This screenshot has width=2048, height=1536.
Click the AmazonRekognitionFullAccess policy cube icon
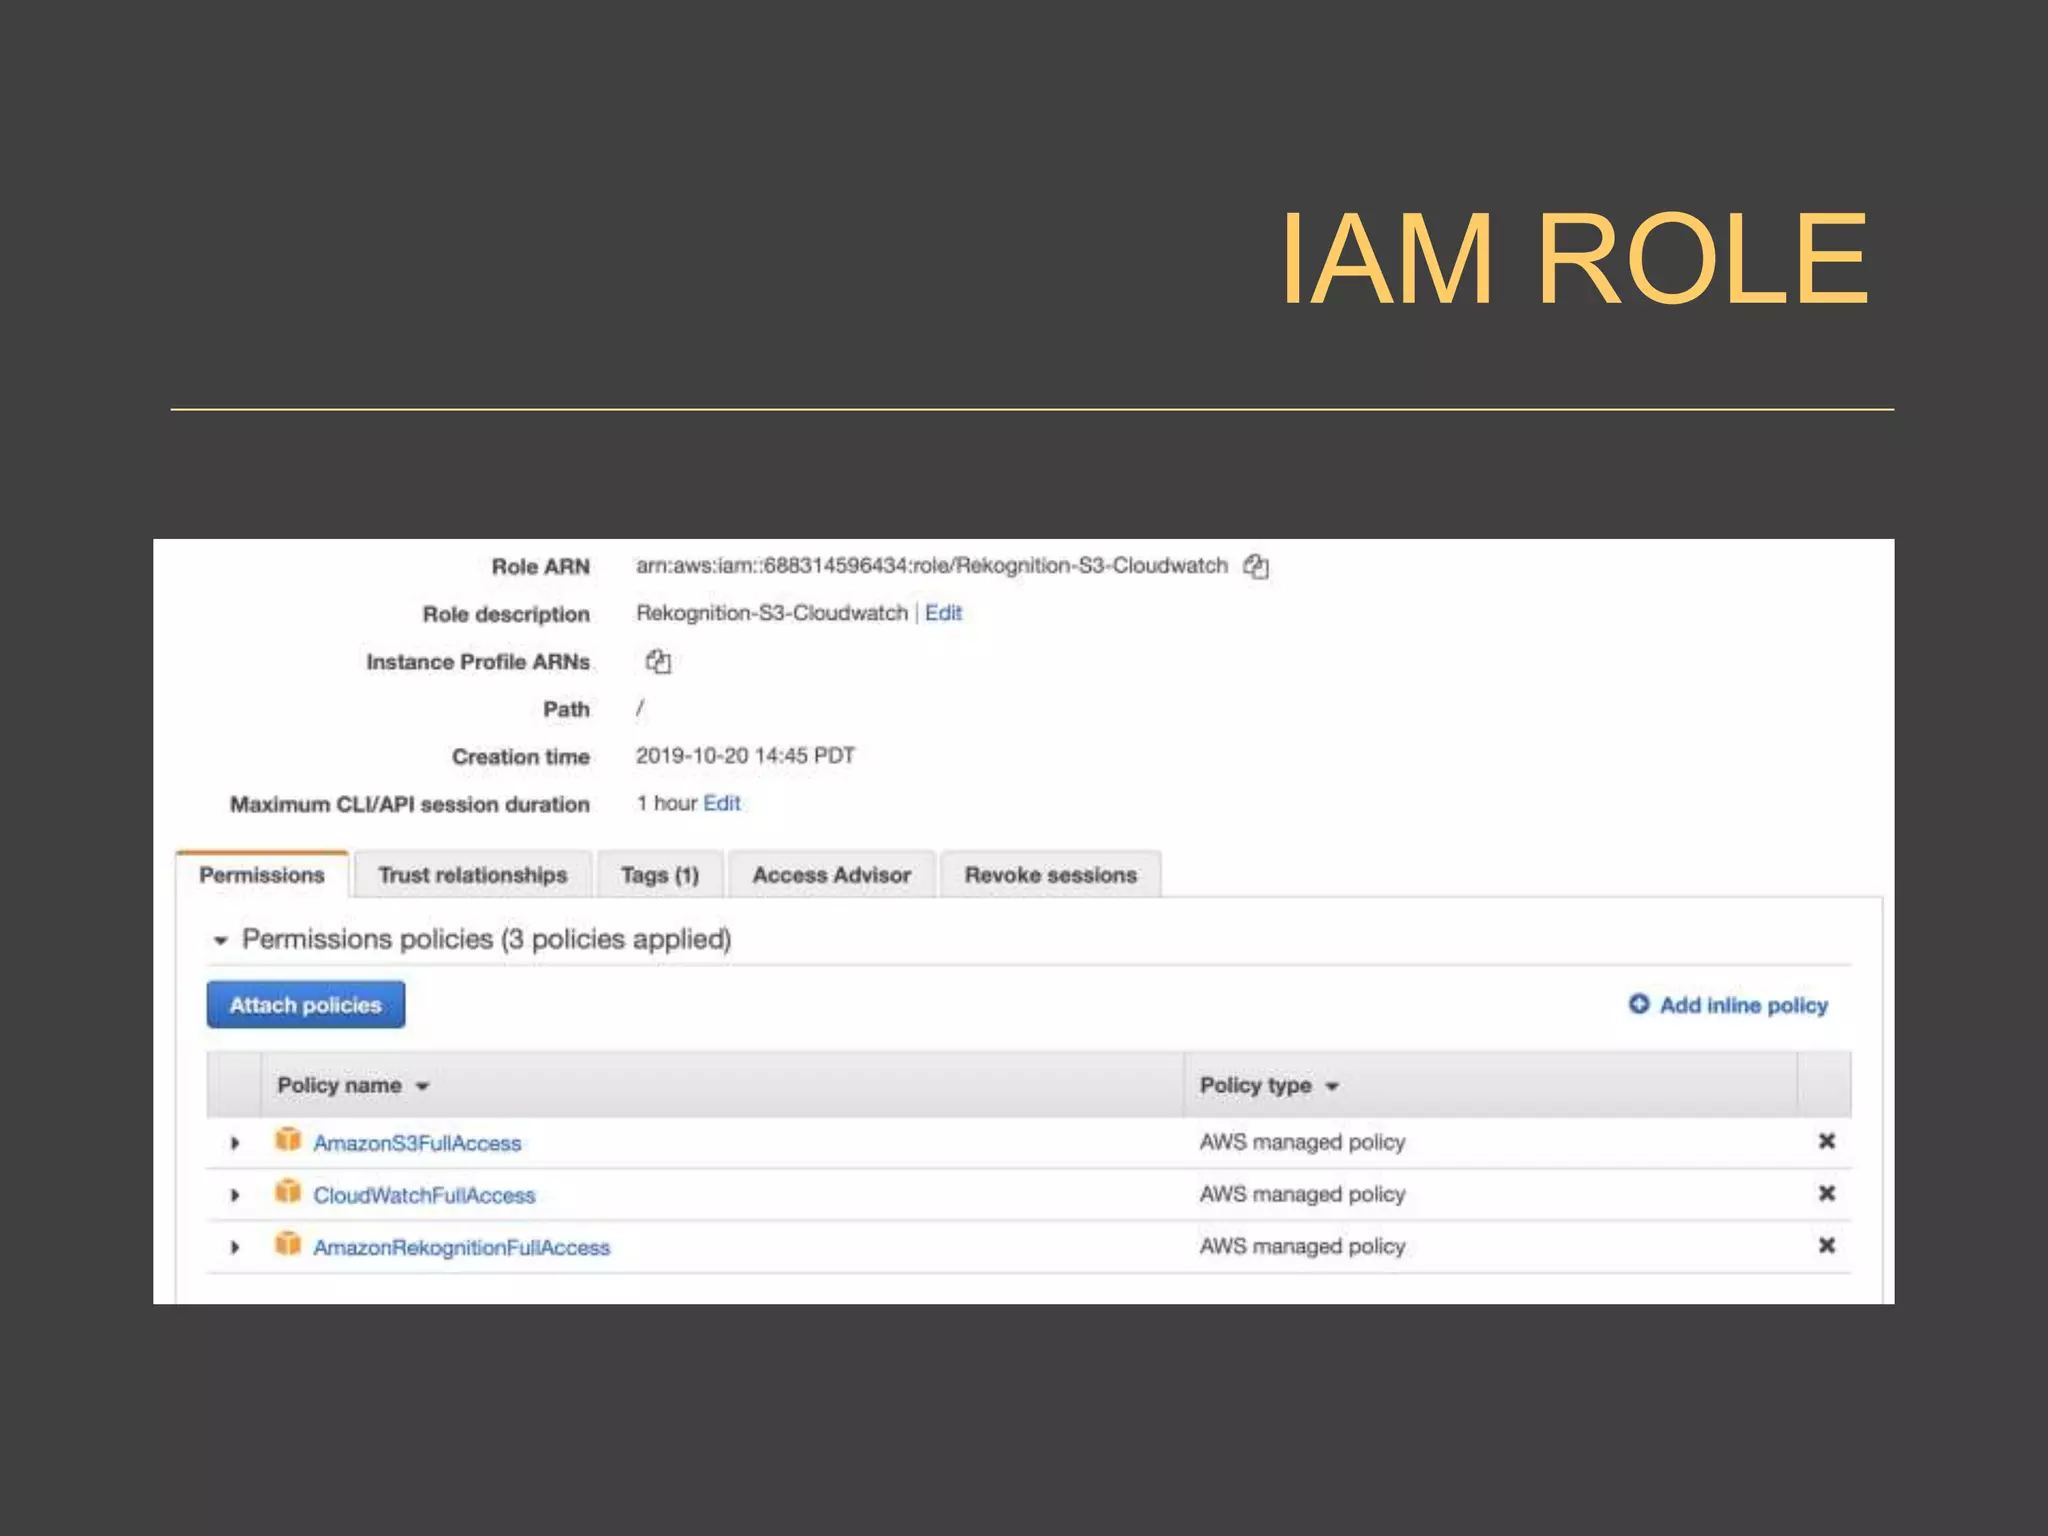pyautogui.click(x=288, y=1244)
